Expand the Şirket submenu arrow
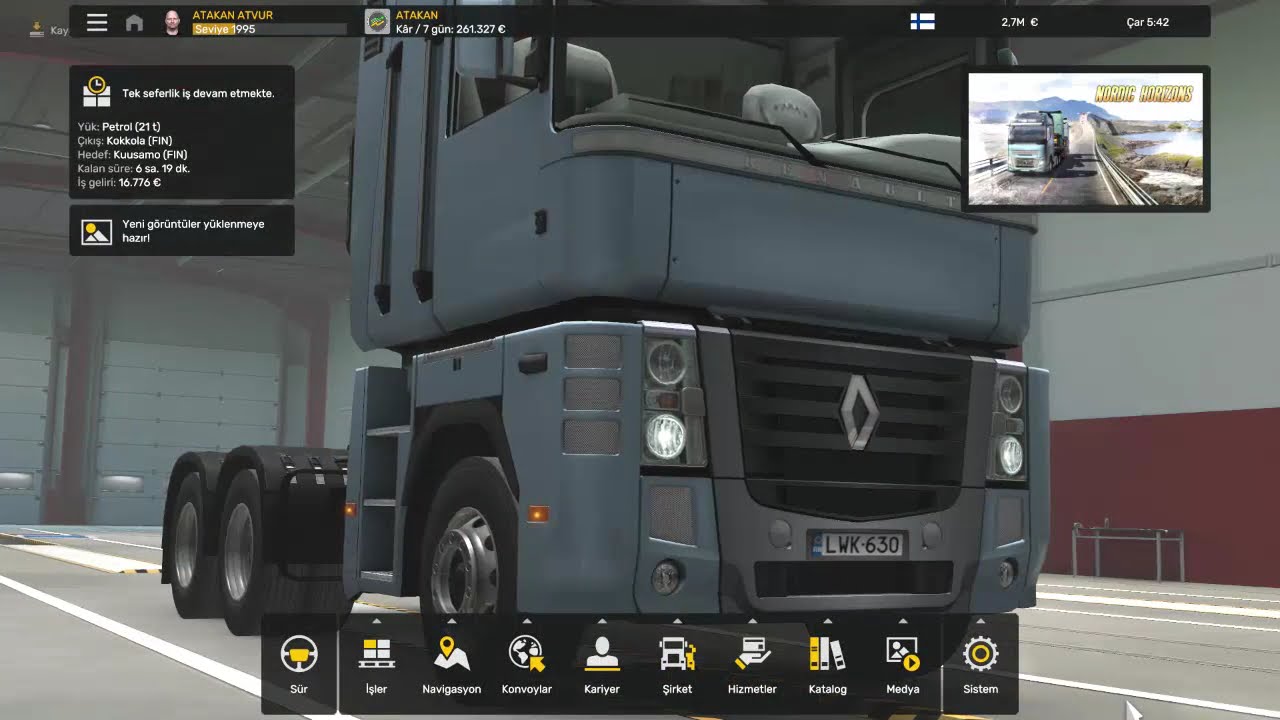Viewport: 1280px width, 720px height. [677, 621]
